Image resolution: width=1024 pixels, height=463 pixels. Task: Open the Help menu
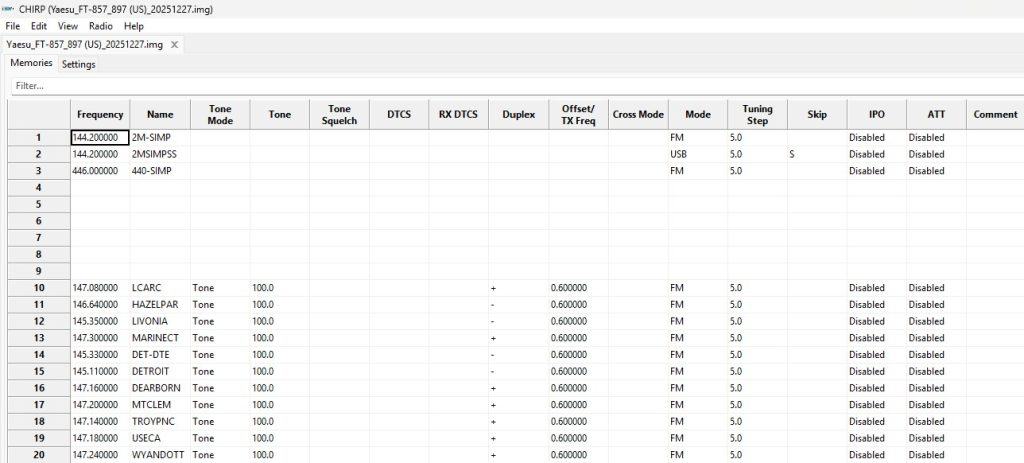134,26
